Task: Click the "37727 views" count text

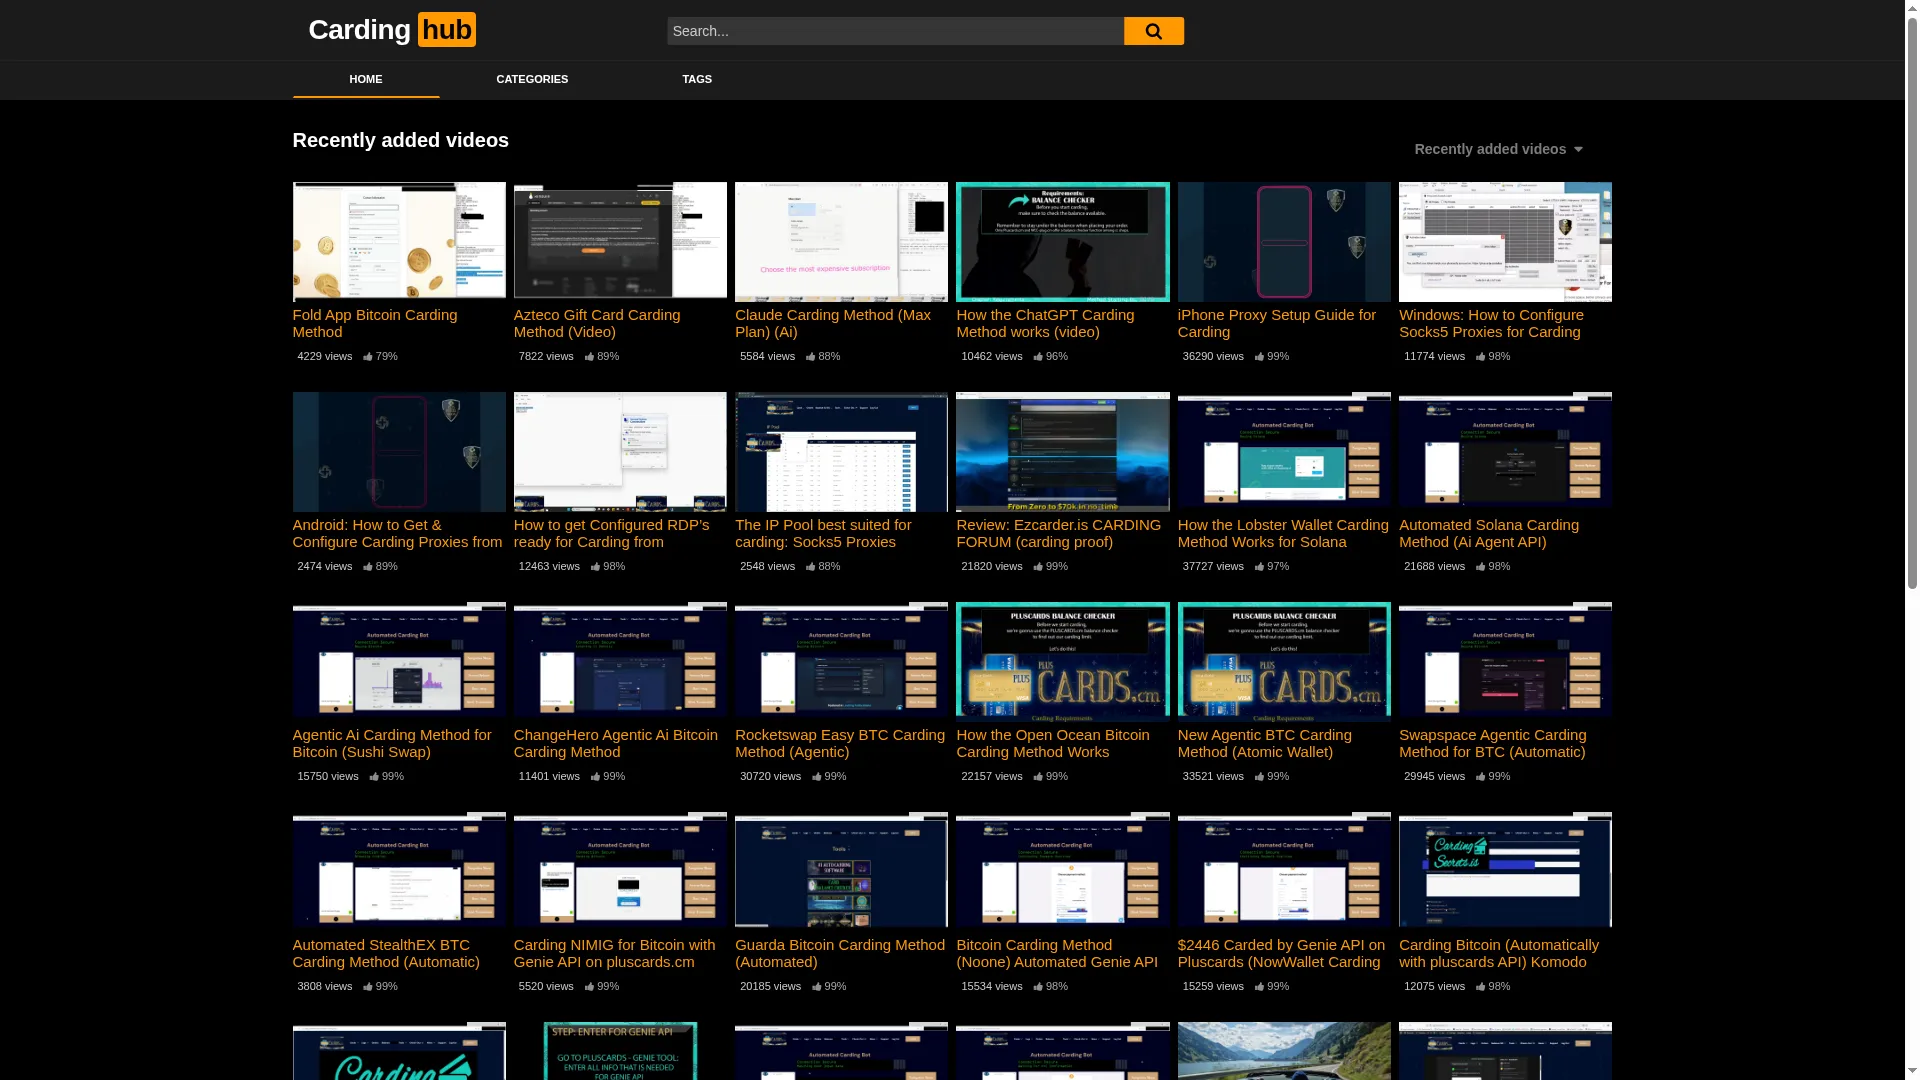Action: 1213,566
